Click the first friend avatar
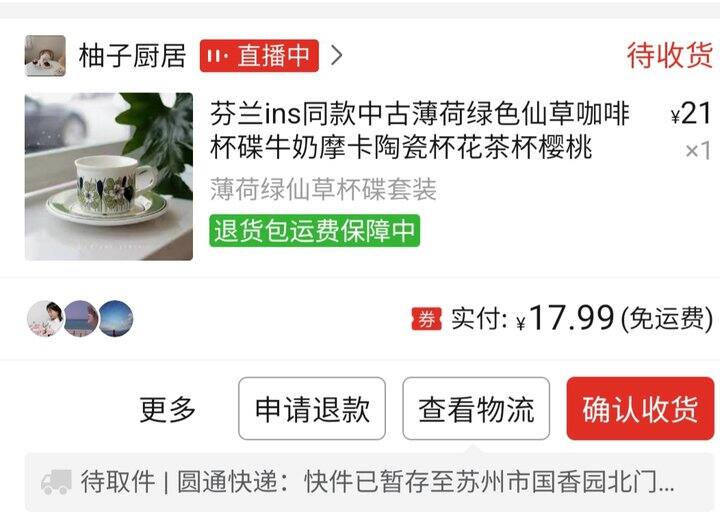The image size is (720, 524). pos(45,318)
